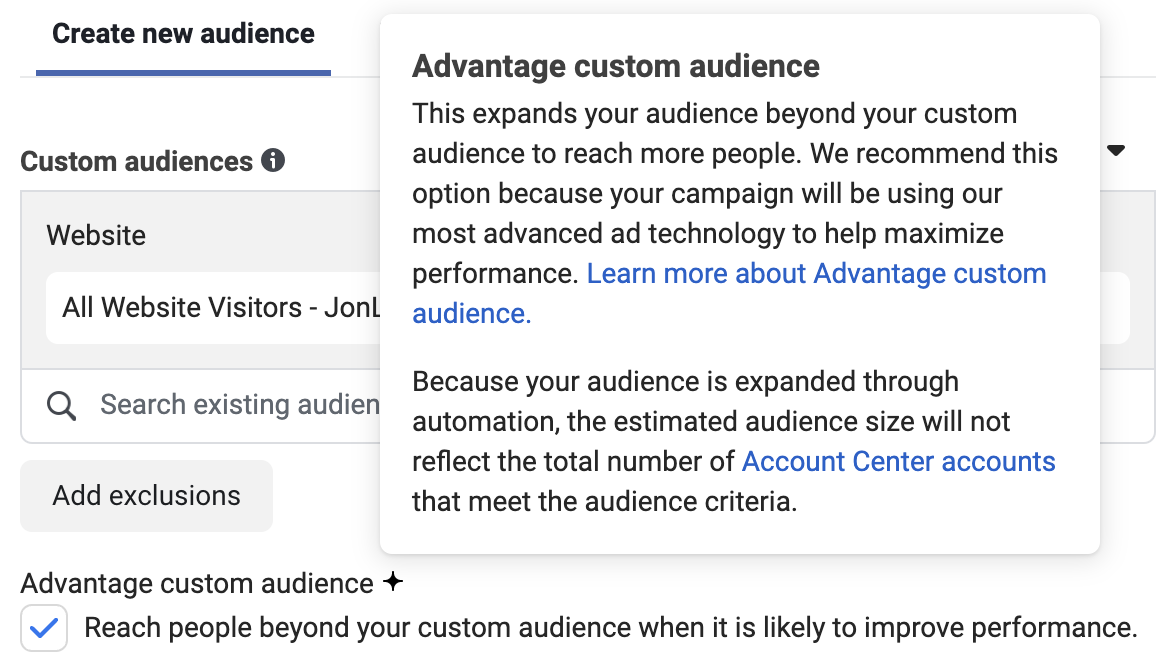Click the magnifier search icon
Viewport: 1162px width, 662px height.
coord(61,406)
